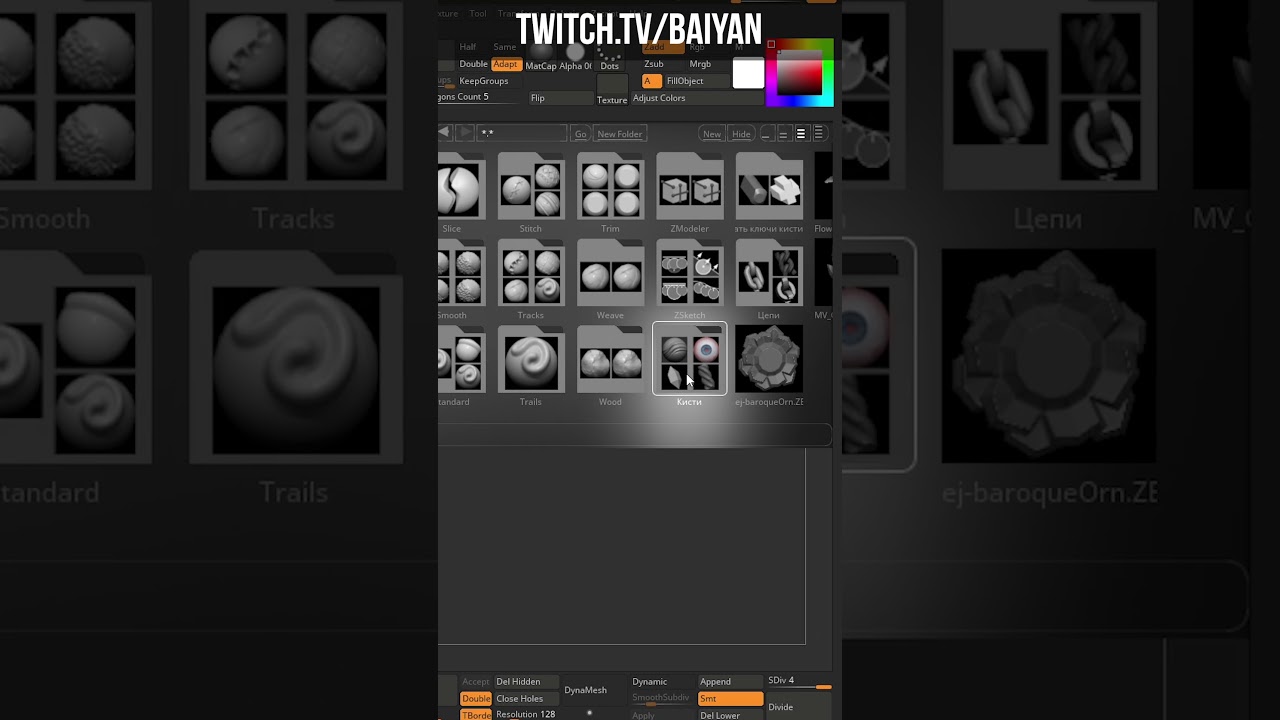Click the Same button
1280x720 pixels.
tap(505, 47)
